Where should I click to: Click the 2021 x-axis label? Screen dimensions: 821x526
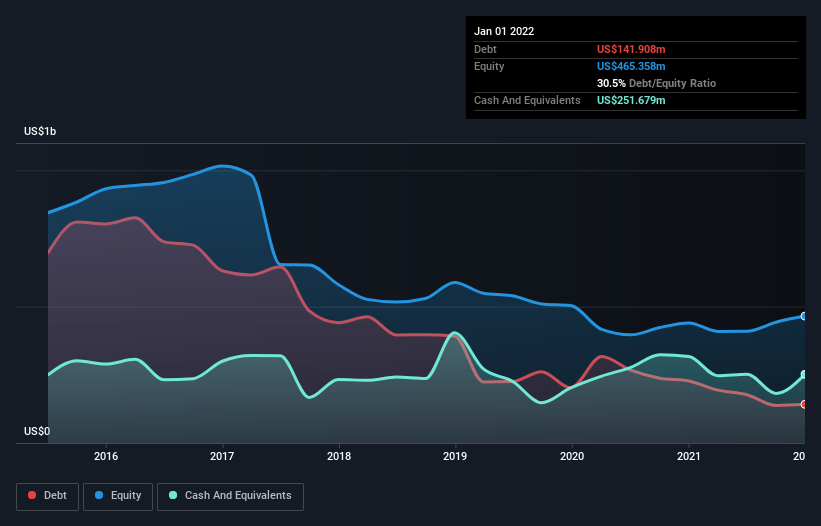pyautogui.click(x=689, y=456)
